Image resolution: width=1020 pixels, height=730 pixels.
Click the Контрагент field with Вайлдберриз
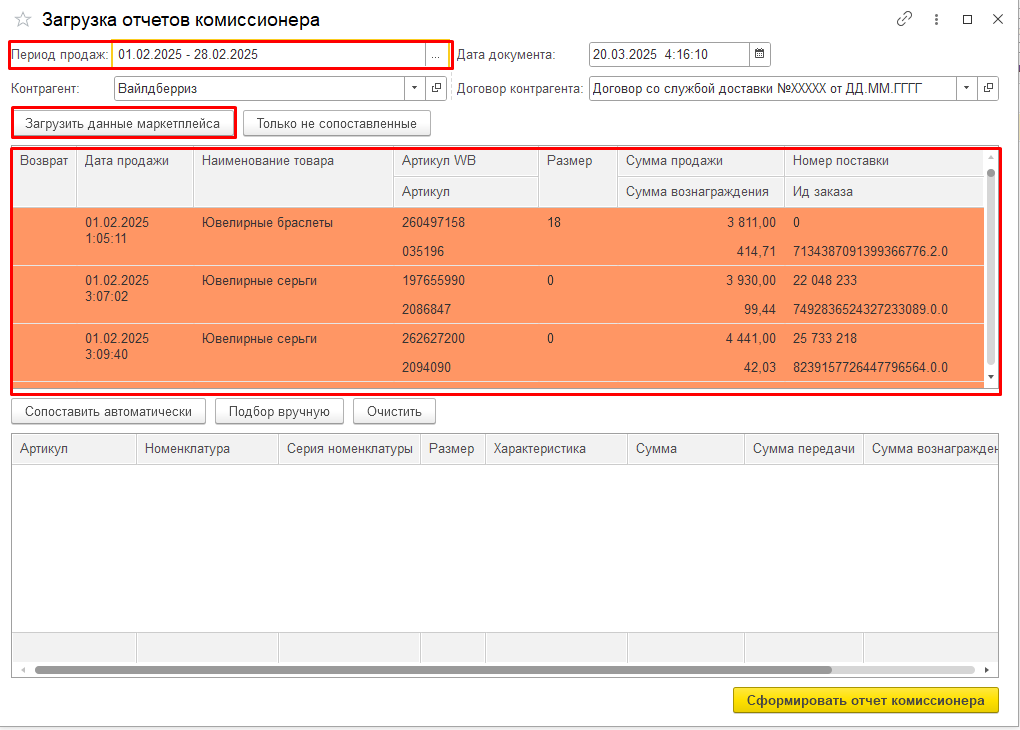[260, 88]
